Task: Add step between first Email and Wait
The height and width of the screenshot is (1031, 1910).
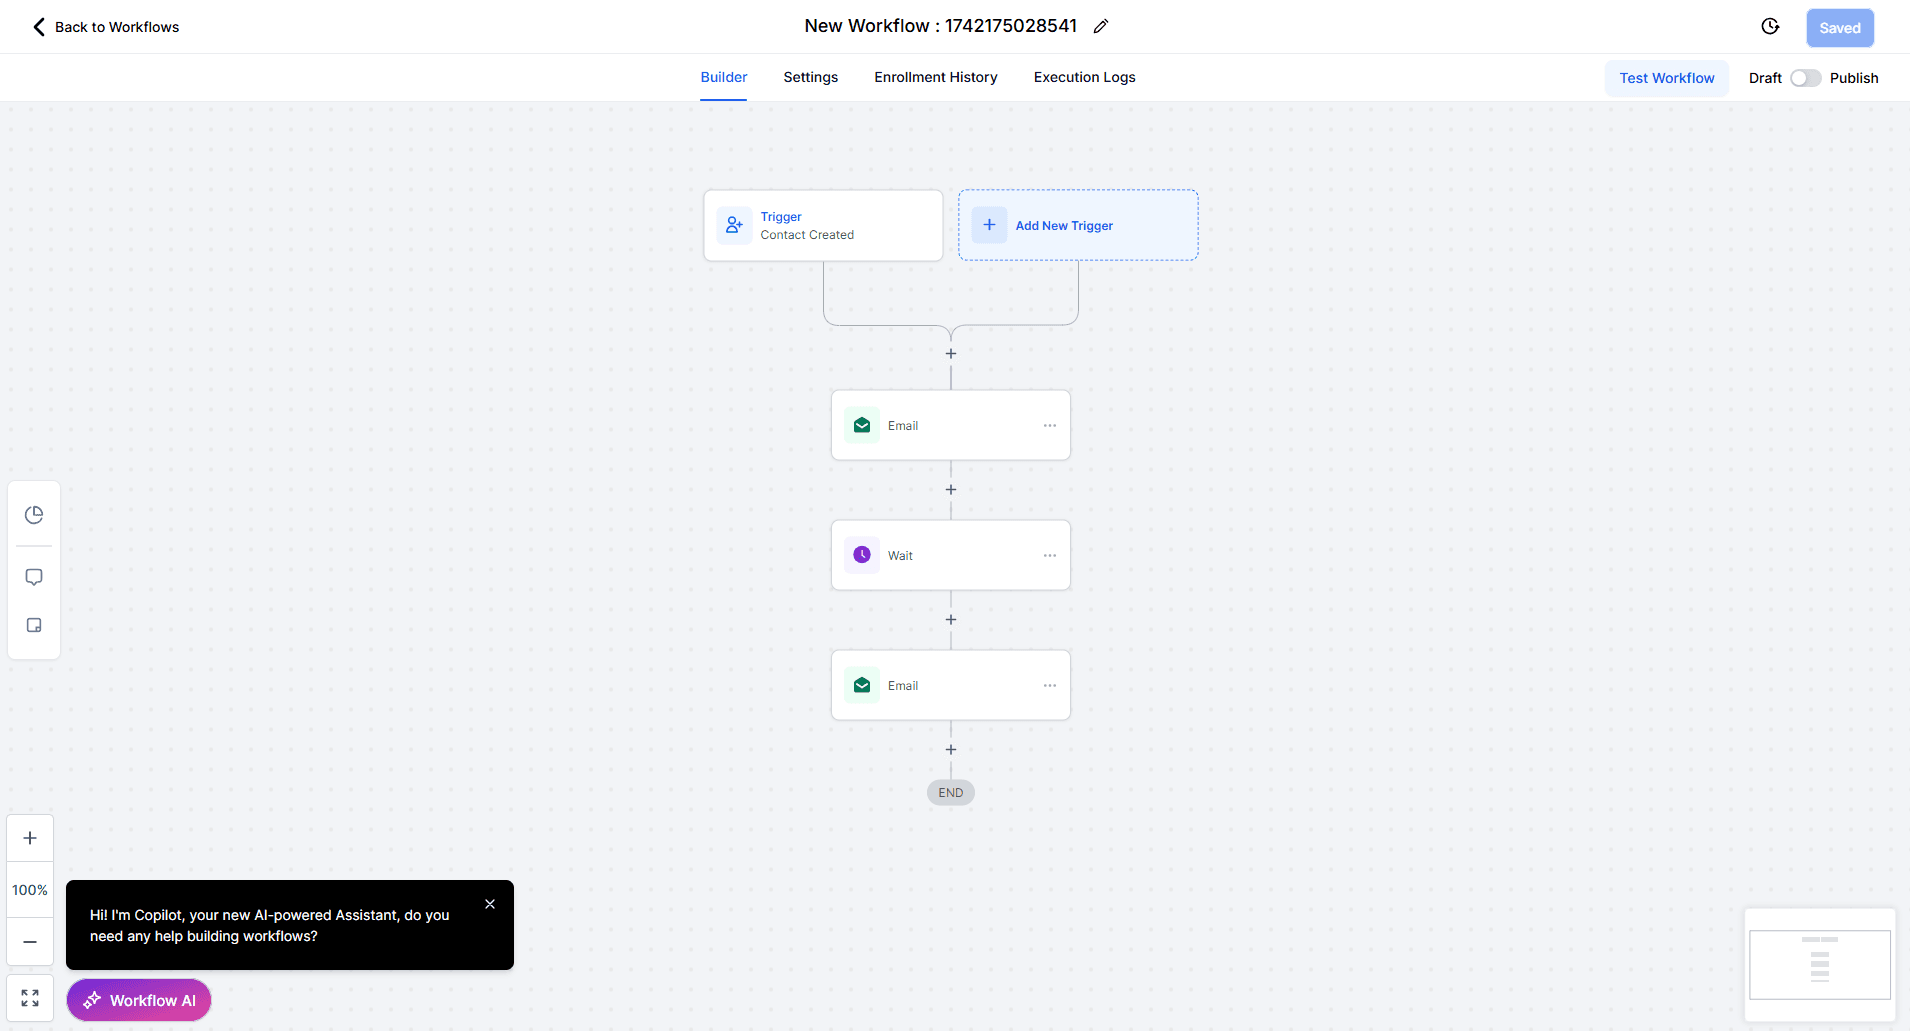Action: click(x=951, y=490)
